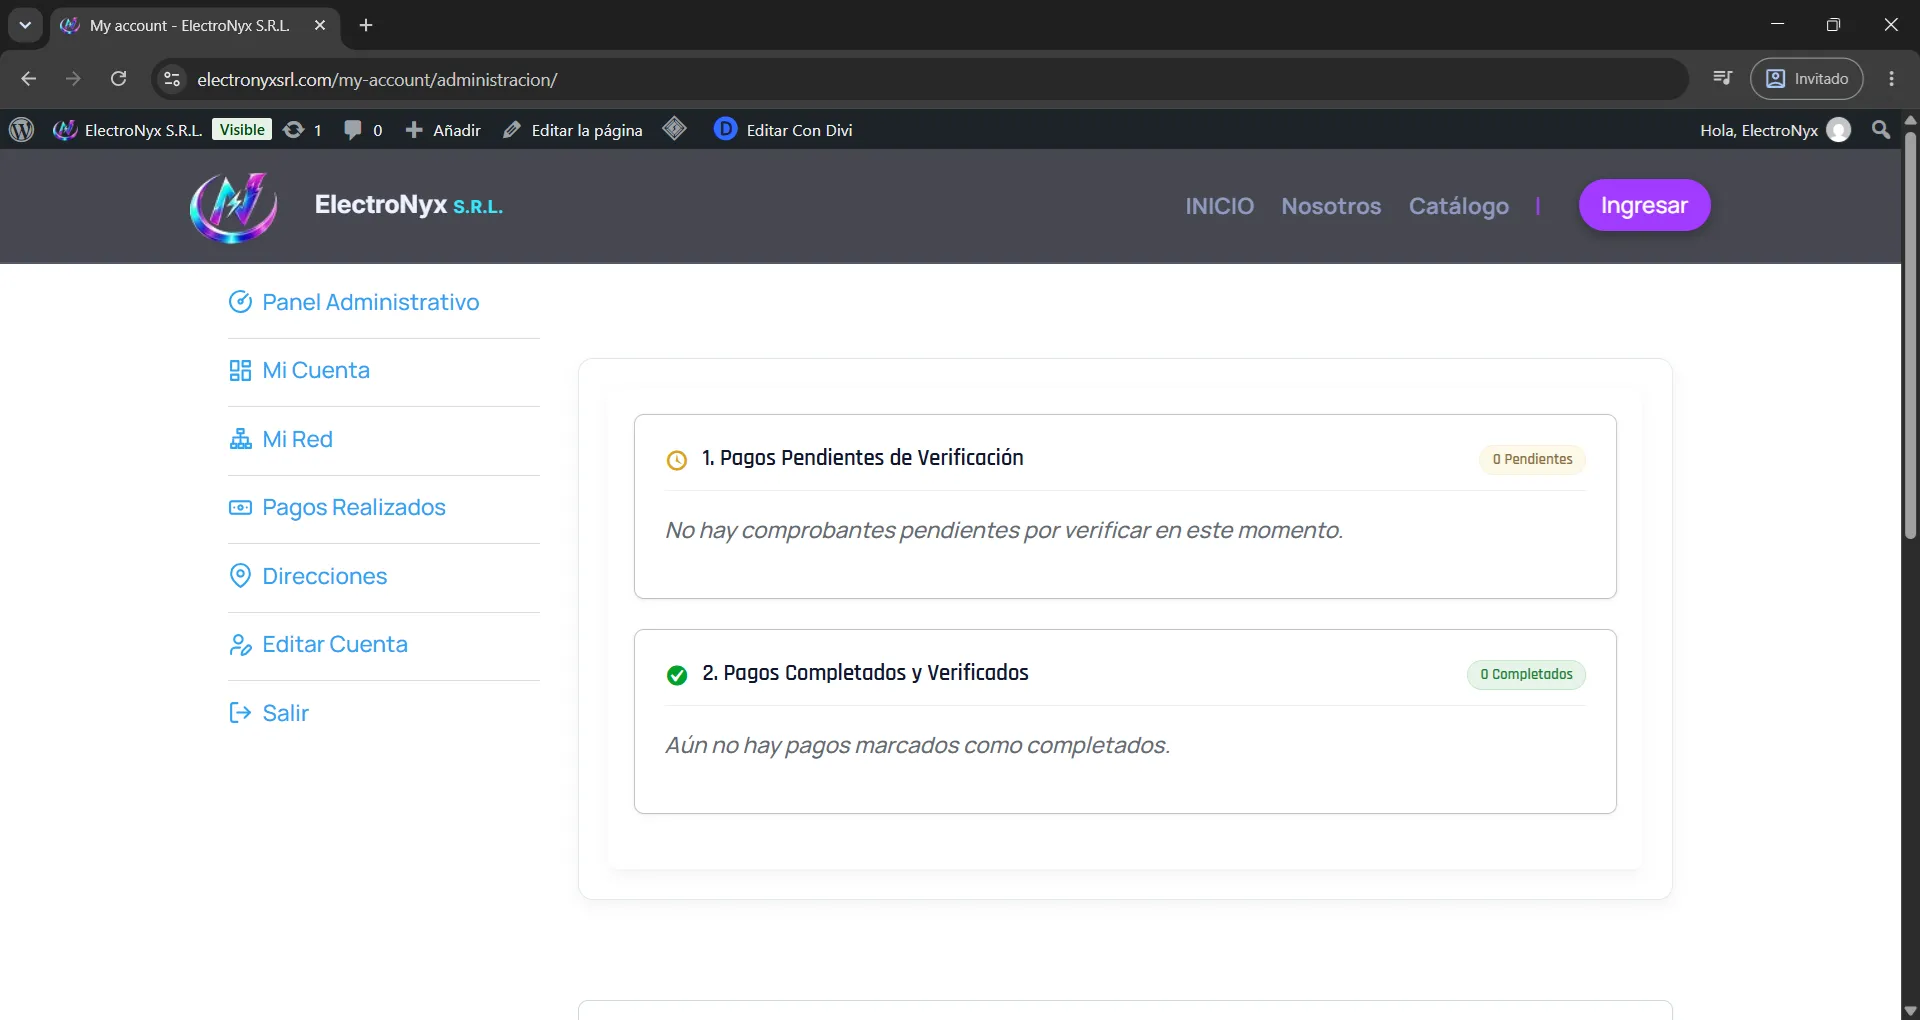Open Editar Cuenta in sidebar
The width and height of the screenshot is (1920, 1020).
click(318, 644)
